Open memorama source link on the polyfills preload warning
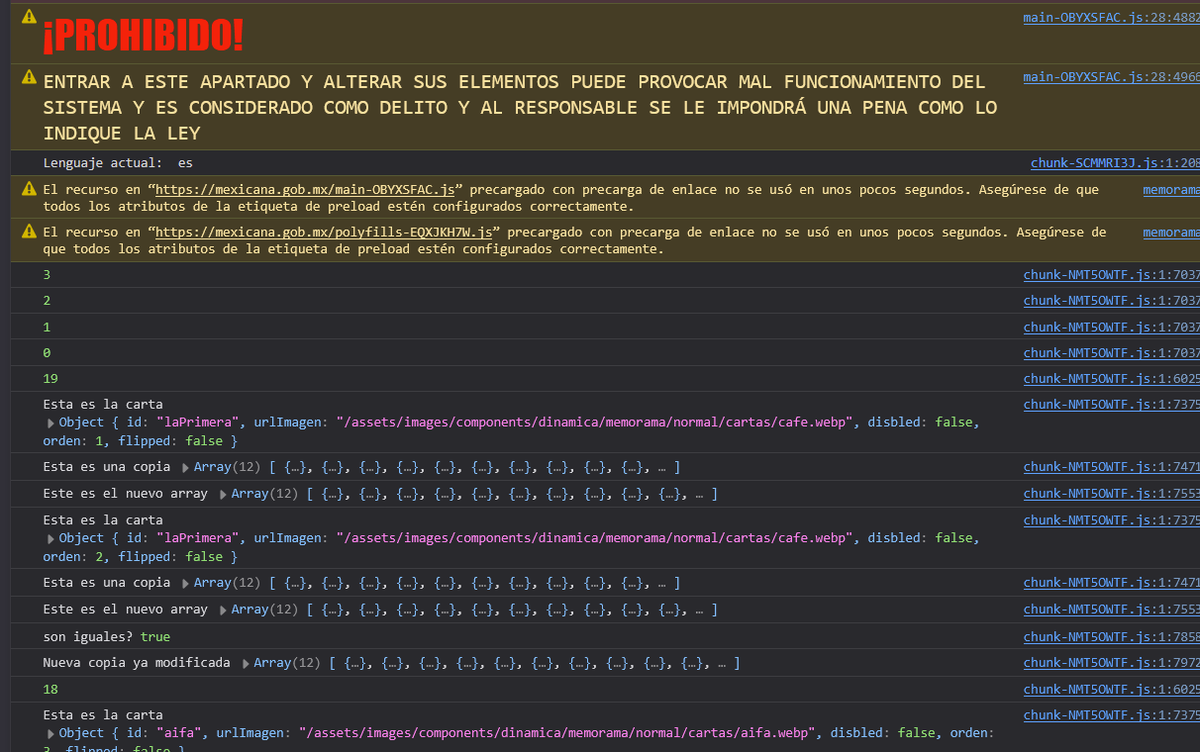 (x=1171, y=231)
